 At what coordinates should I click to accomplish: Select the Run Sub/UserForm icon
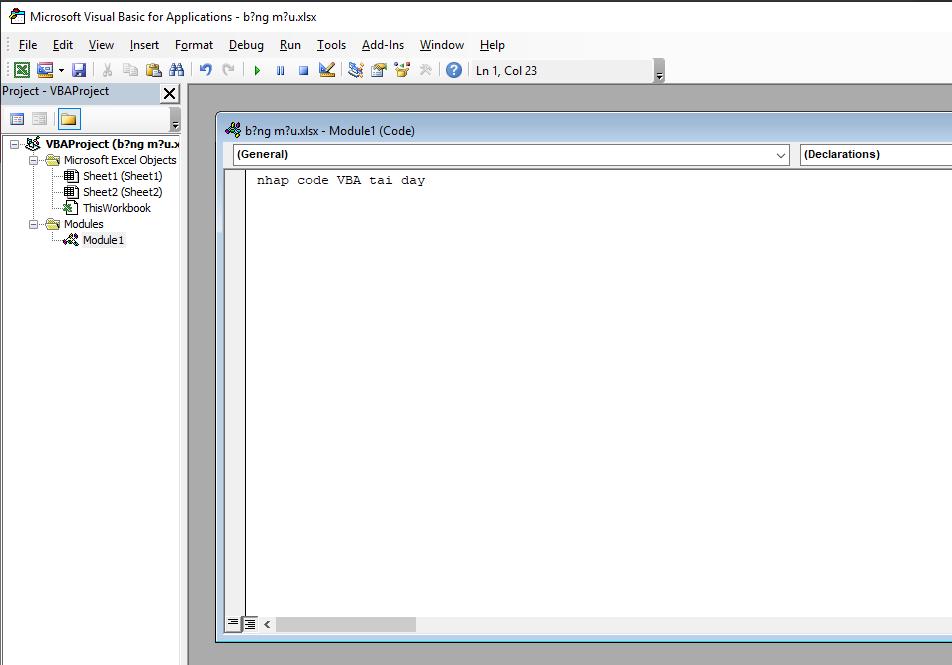(x=257, y=69)
